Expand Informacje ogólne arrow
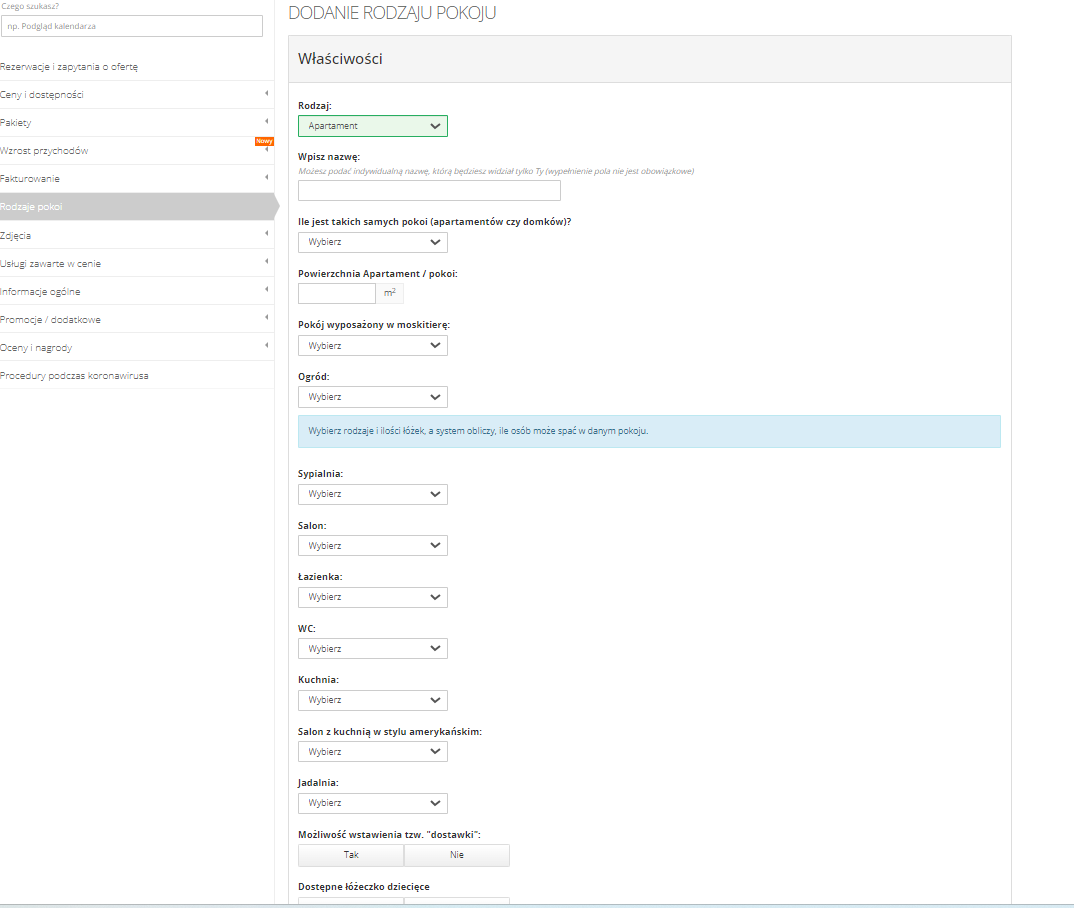1074x908 pixels. pos(266,290)
